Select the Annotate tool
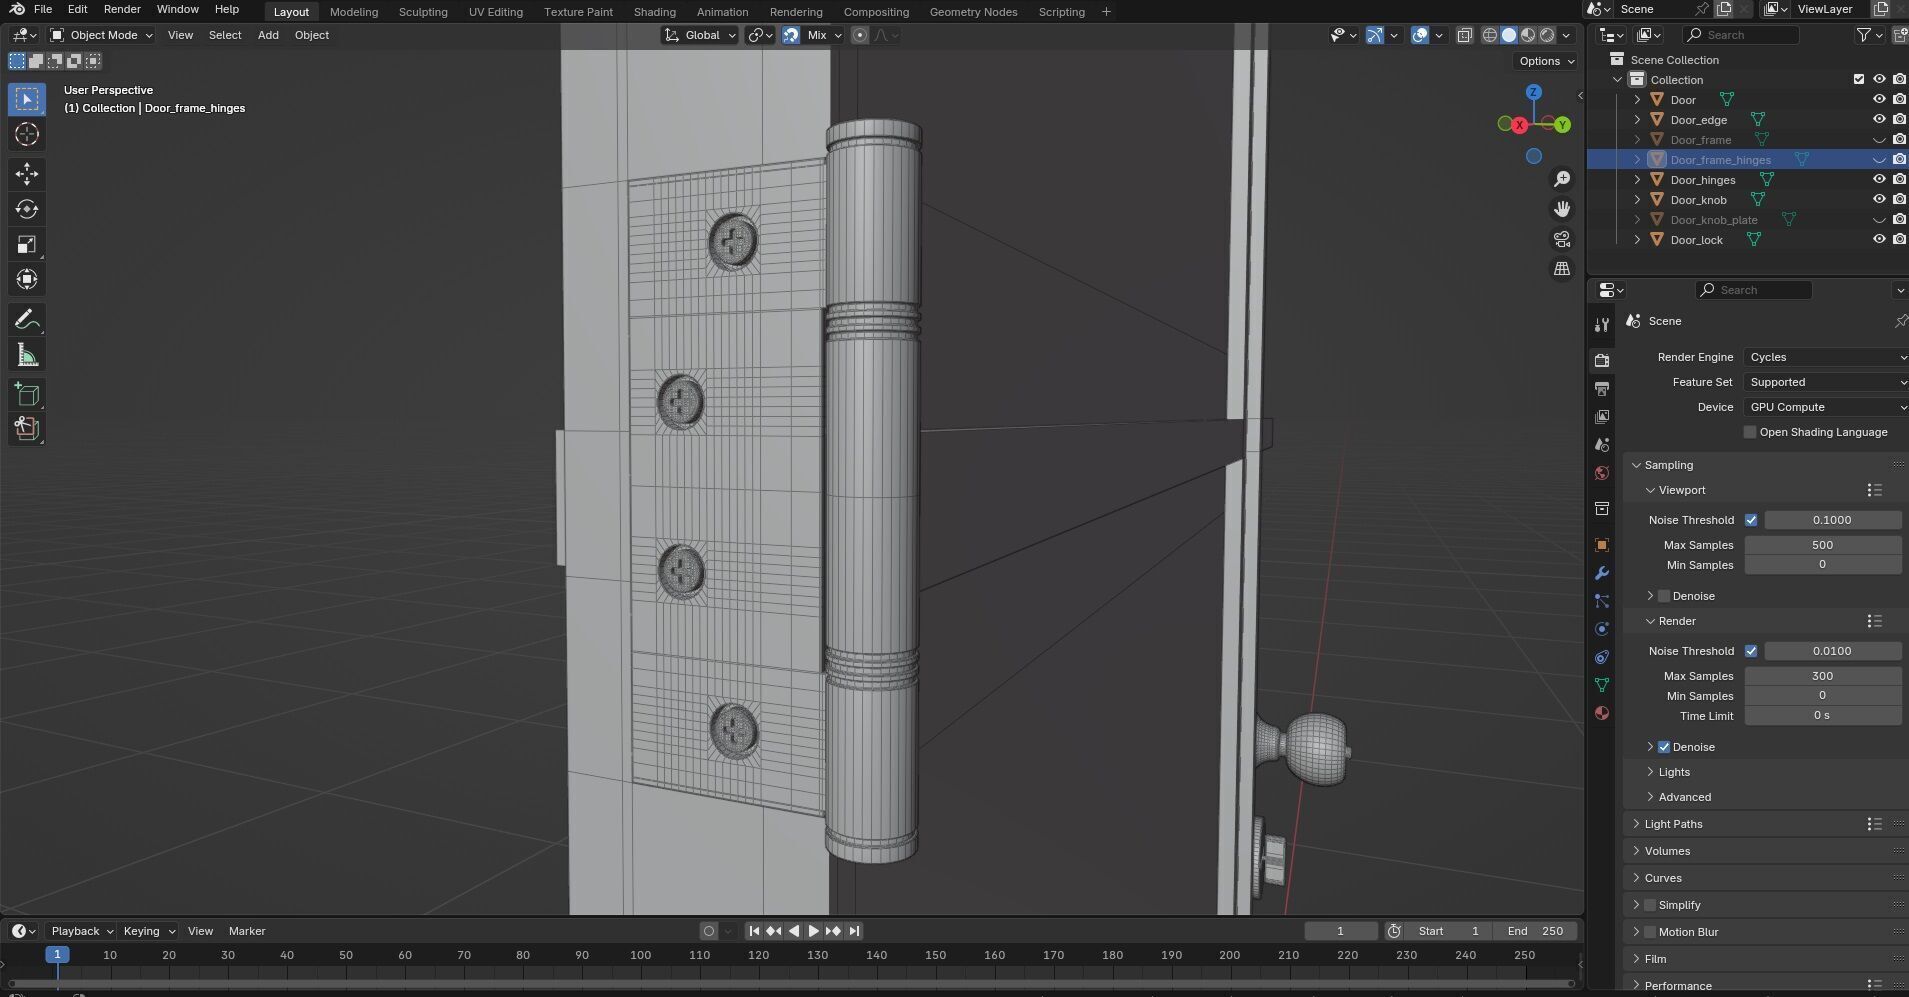The image size is (1909, 997). point(27,320)
